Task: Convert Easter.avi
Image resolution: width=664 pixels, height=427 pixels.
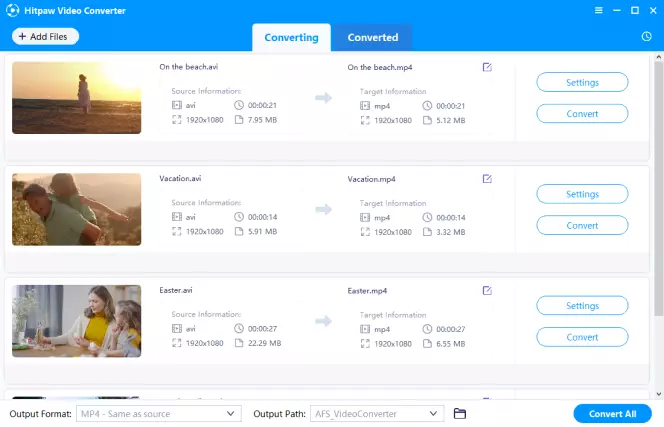Action: [x=582, y=337]
